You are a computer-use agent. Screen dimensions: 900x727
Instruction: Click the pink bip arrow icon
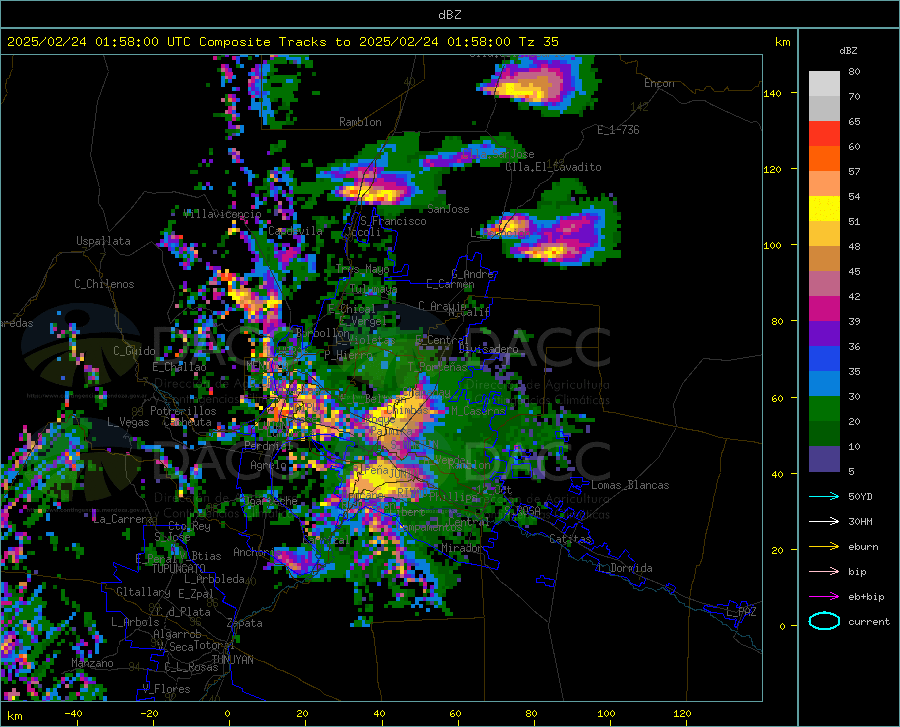(x=824, y=572)
